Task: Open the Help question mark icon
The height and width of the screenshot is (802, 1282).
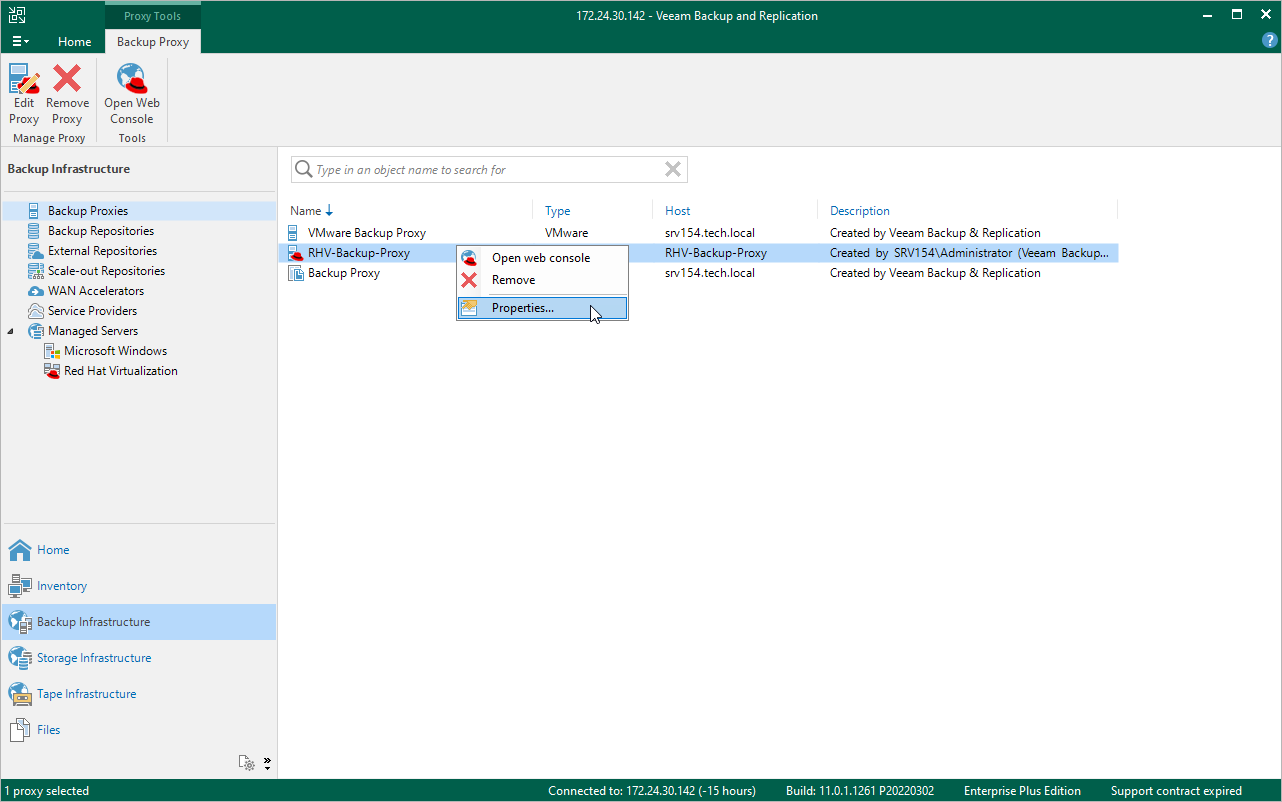Action: tap(1270, 40)
